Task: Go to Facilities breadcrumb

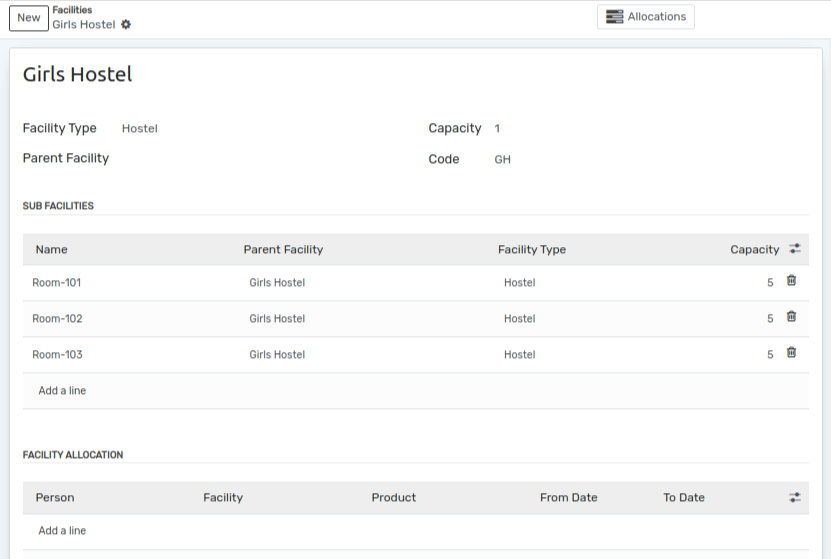Action: 72,10
